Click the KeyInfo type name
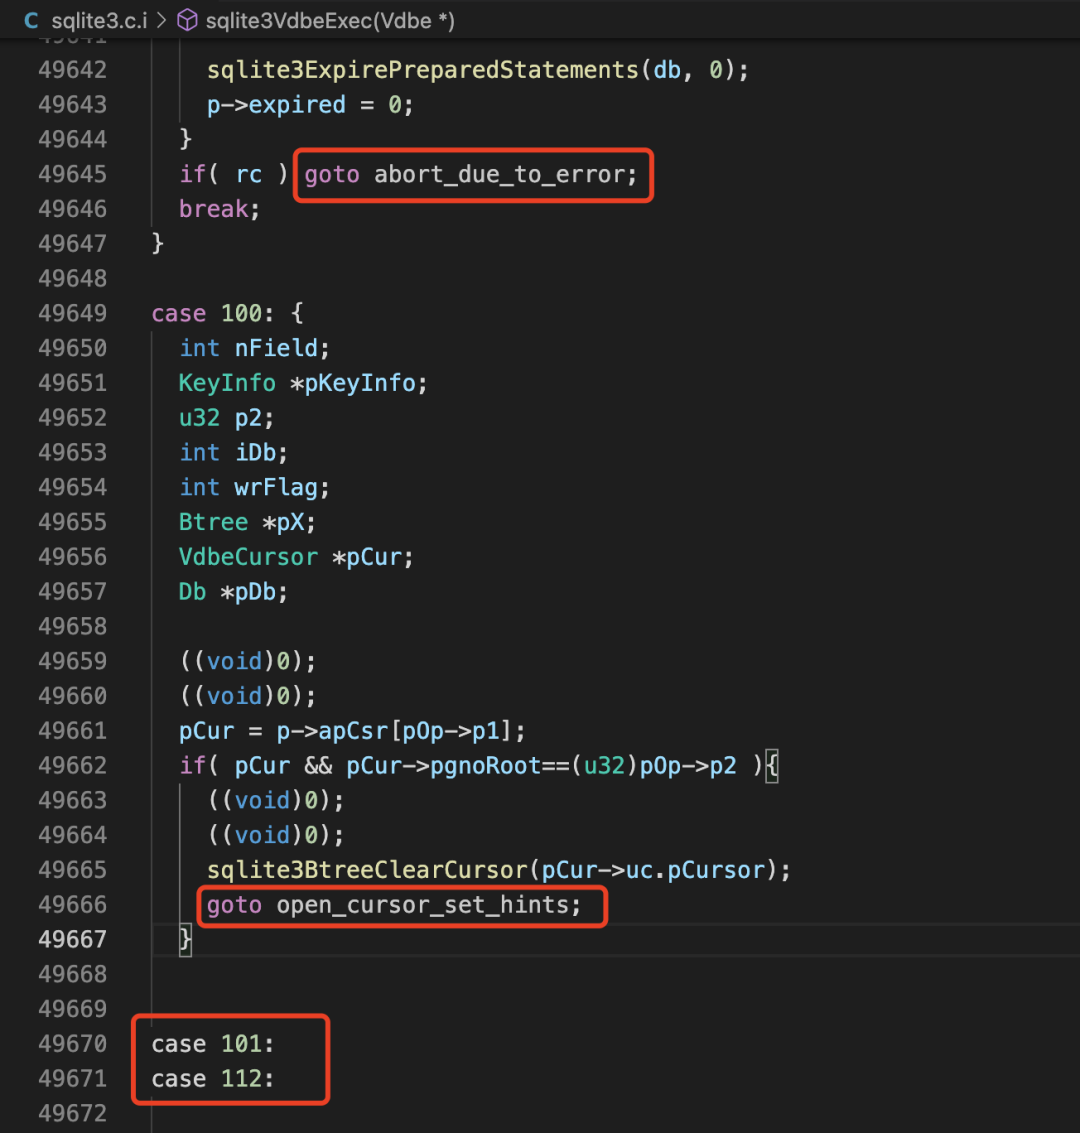Viewport: 1080px width, 1133px height. 227,383
